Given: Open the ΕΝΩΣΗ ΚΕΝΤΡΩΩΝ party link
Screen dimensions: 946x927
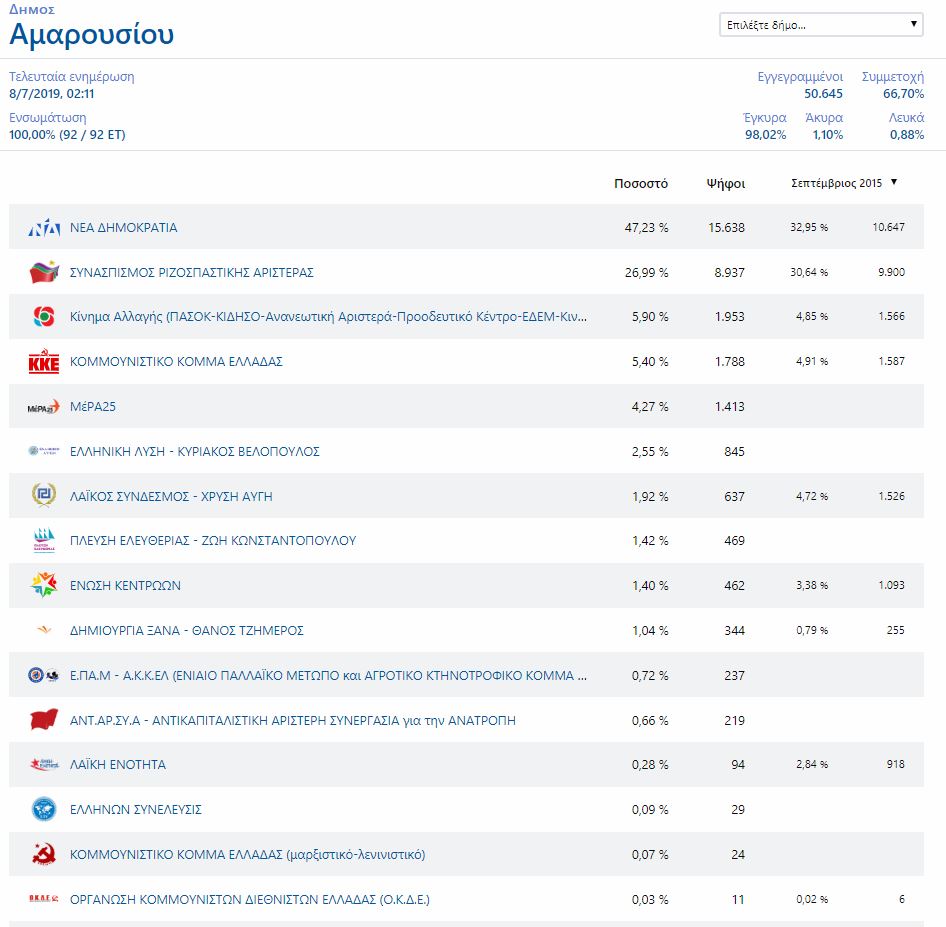Looking at the screenshot, I should [125, 586].
